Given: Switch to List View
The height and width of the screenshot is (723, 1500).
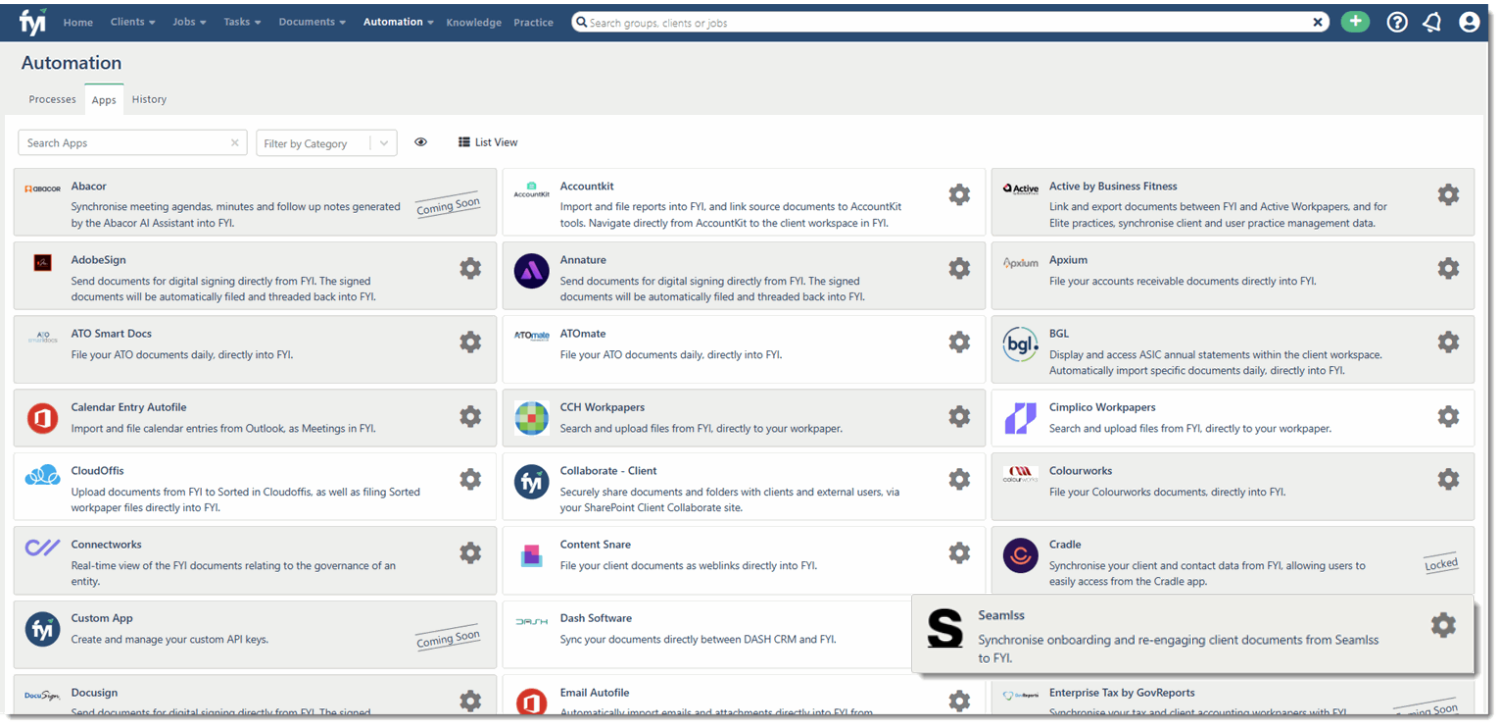Looking at the screenshot, I should (x=488, y=143).
